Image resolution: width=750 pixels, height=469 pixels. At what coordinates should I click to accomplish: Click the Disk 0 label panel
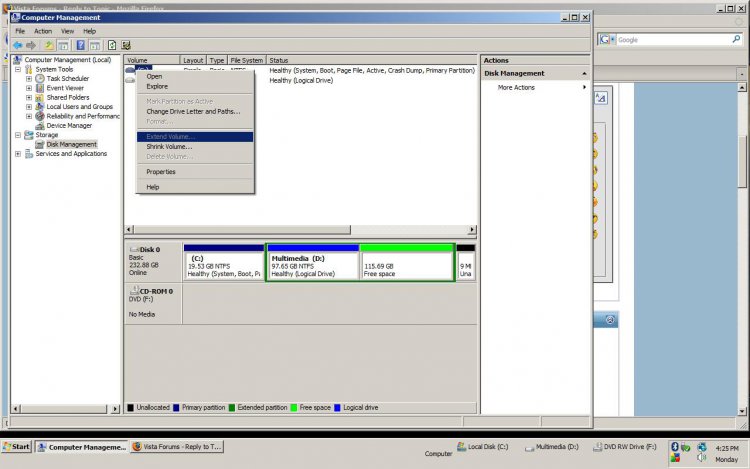pos(153,261)
